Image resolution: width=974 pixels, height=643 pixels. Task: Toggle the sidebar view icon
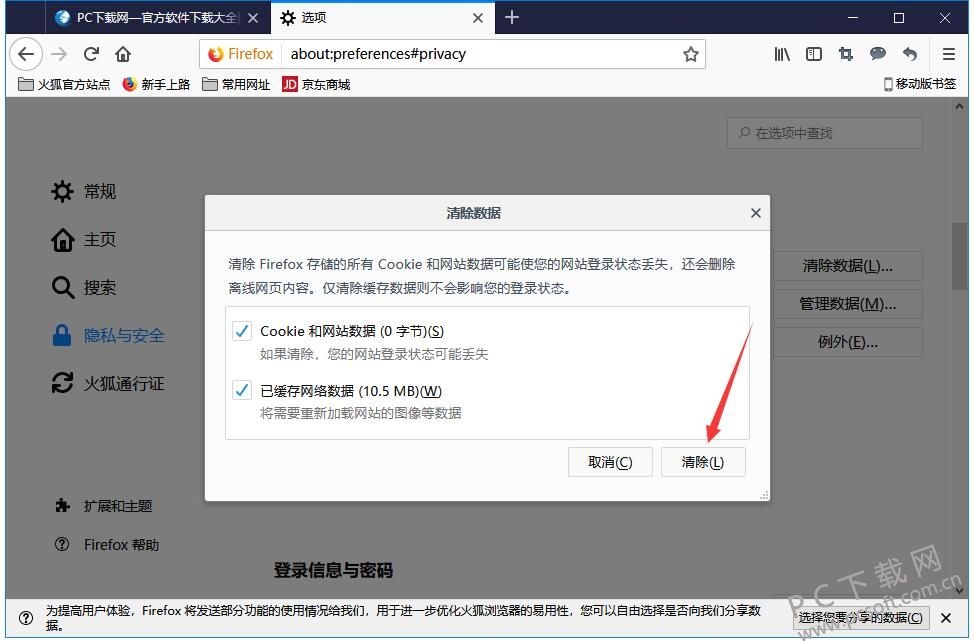coord(814,54)
